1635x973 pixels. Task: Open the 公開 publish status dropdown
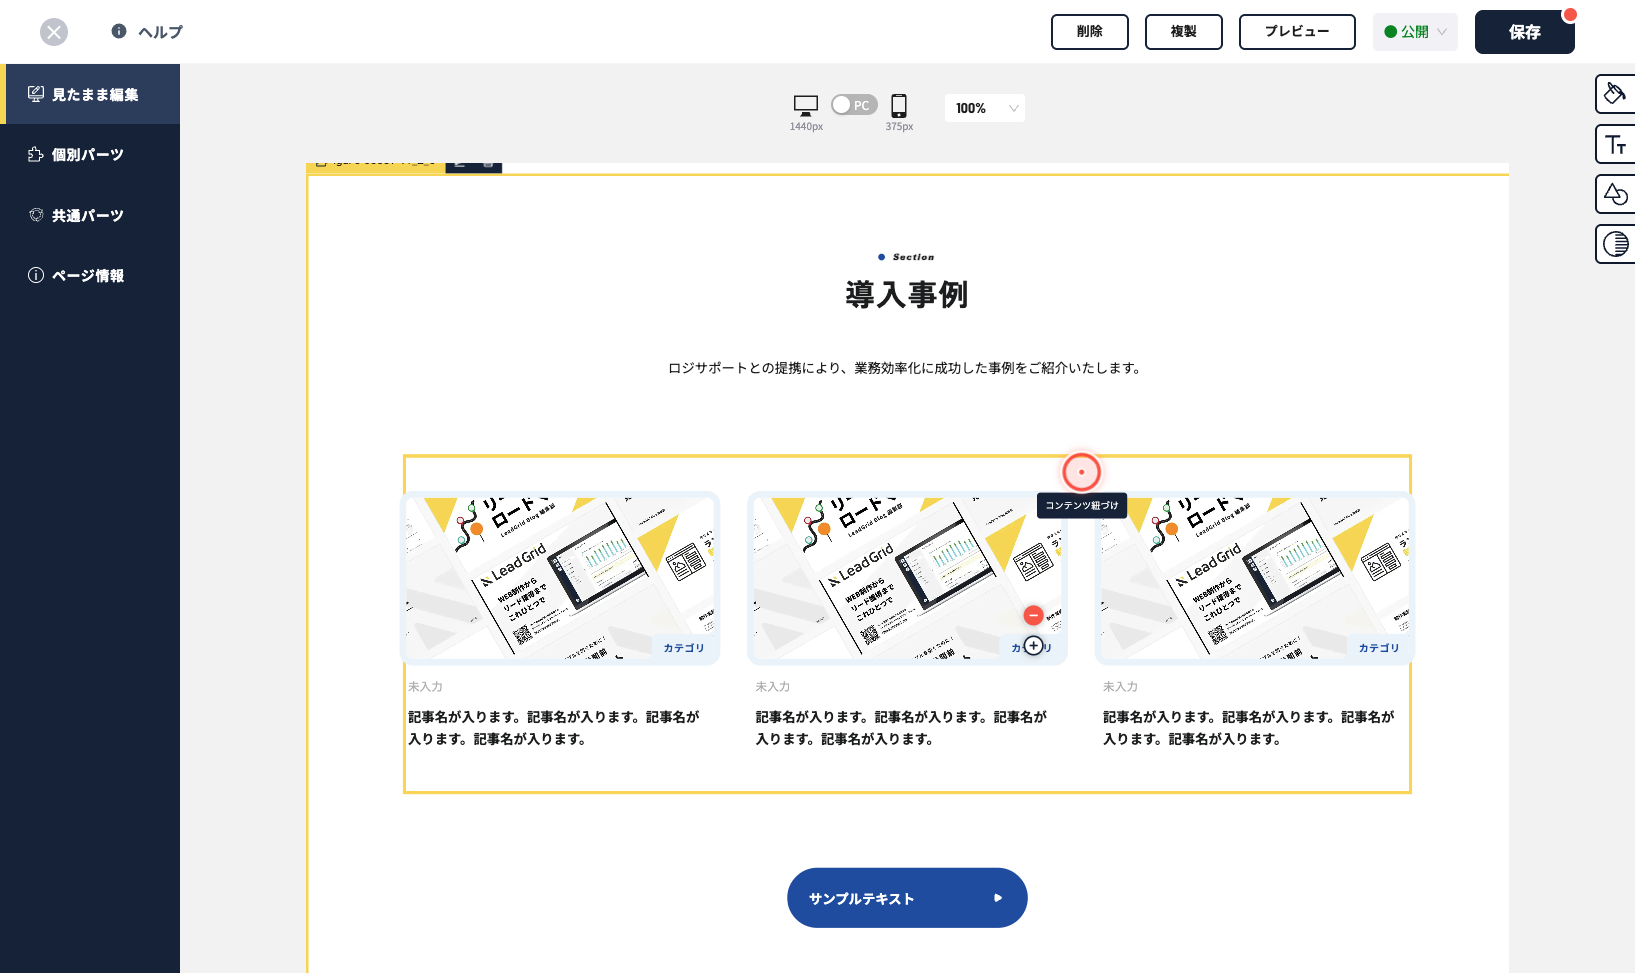(x=1415, y=32)
